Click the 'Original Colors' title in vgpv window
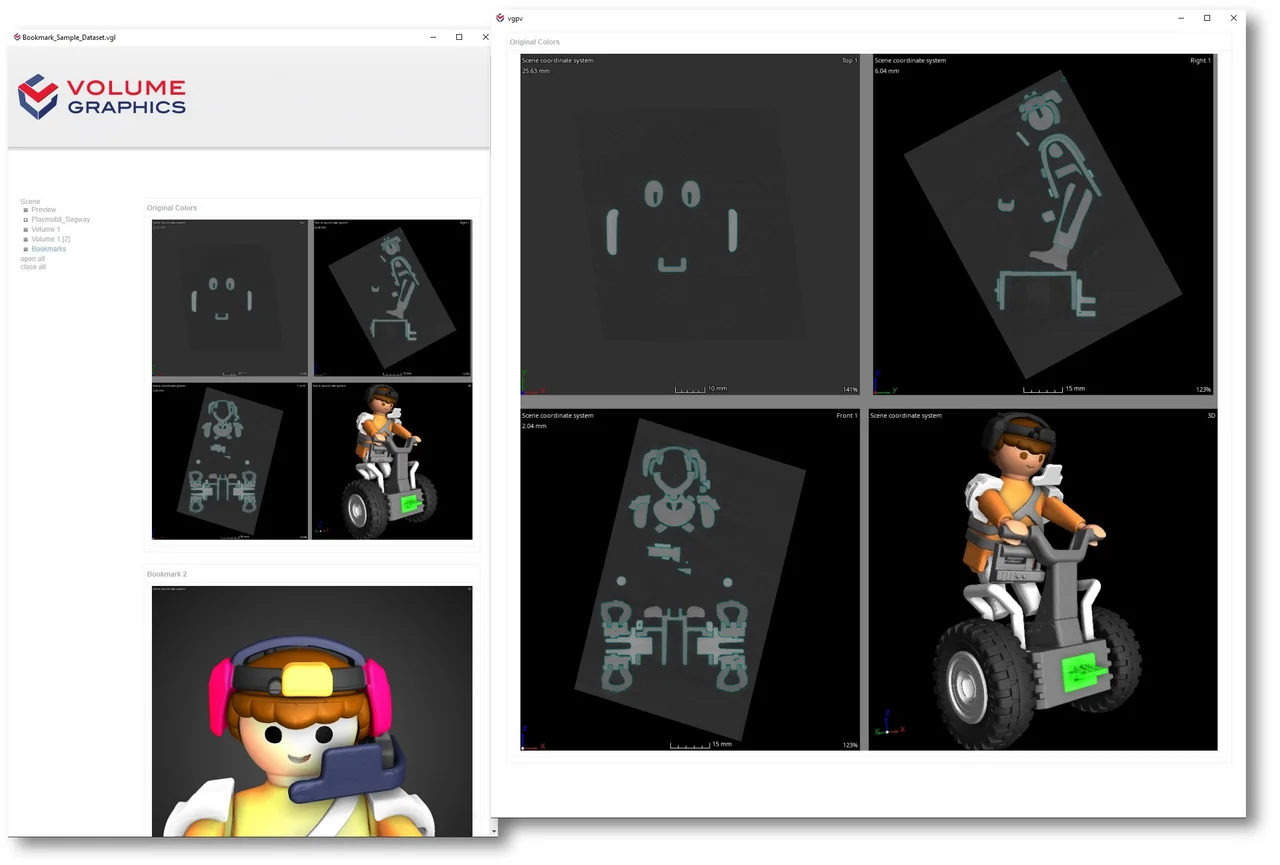 tap(535, 42)
